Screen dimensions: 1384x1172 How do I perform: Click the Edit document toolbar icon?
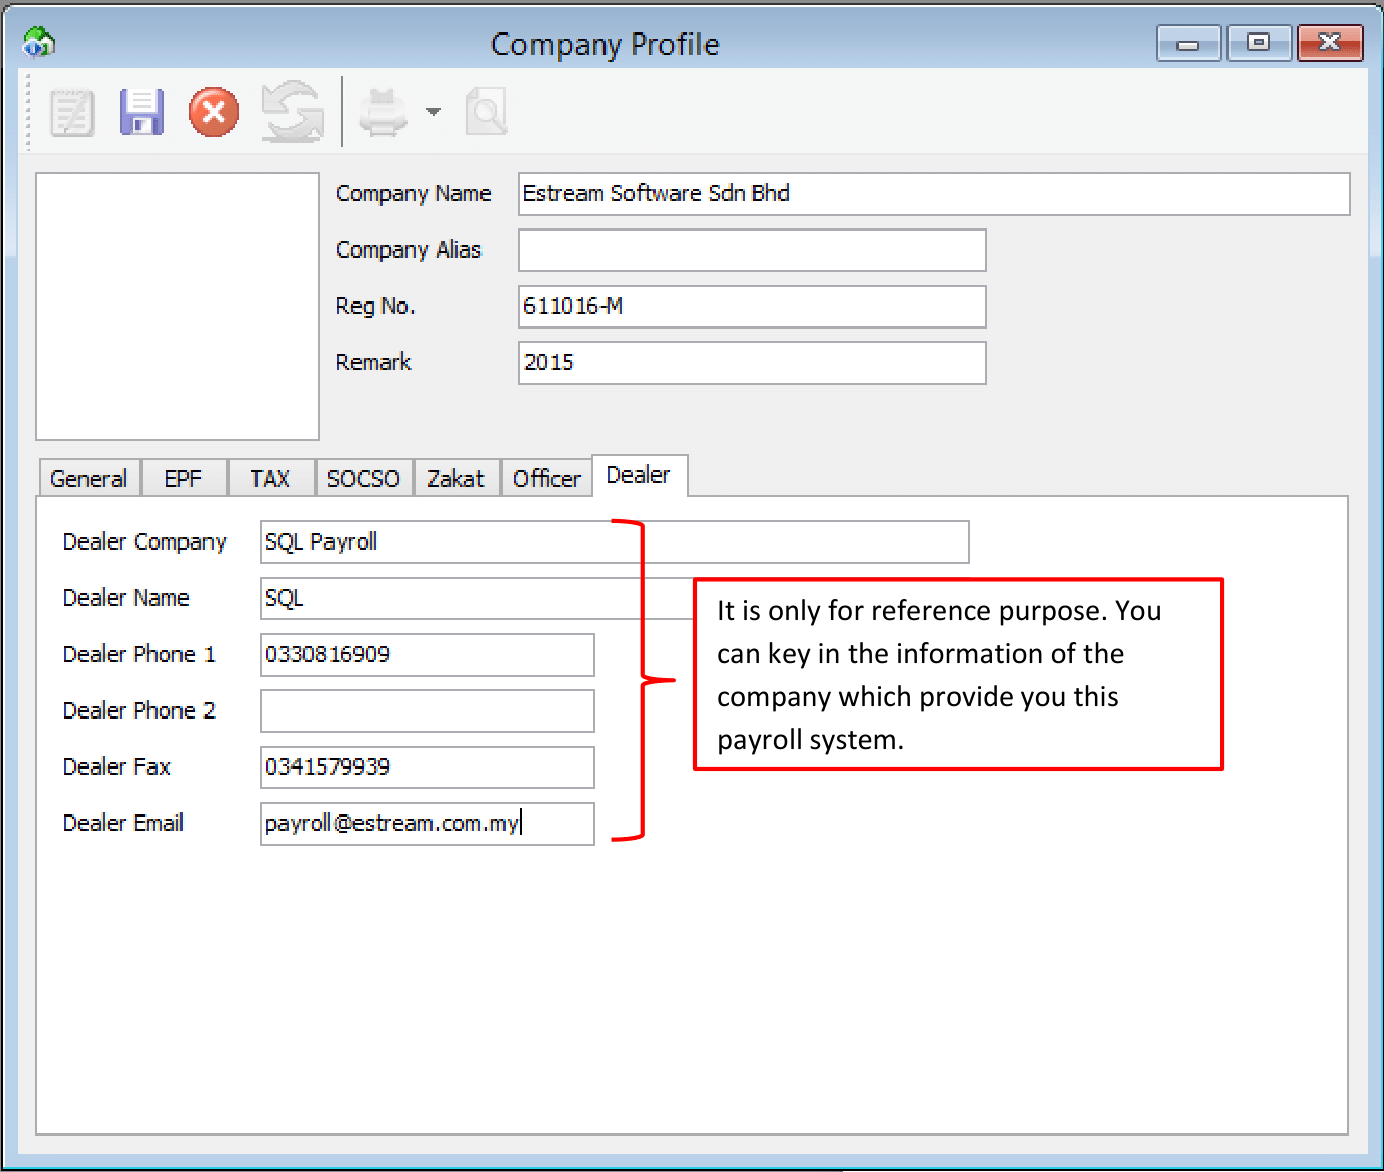click(72, 113)
